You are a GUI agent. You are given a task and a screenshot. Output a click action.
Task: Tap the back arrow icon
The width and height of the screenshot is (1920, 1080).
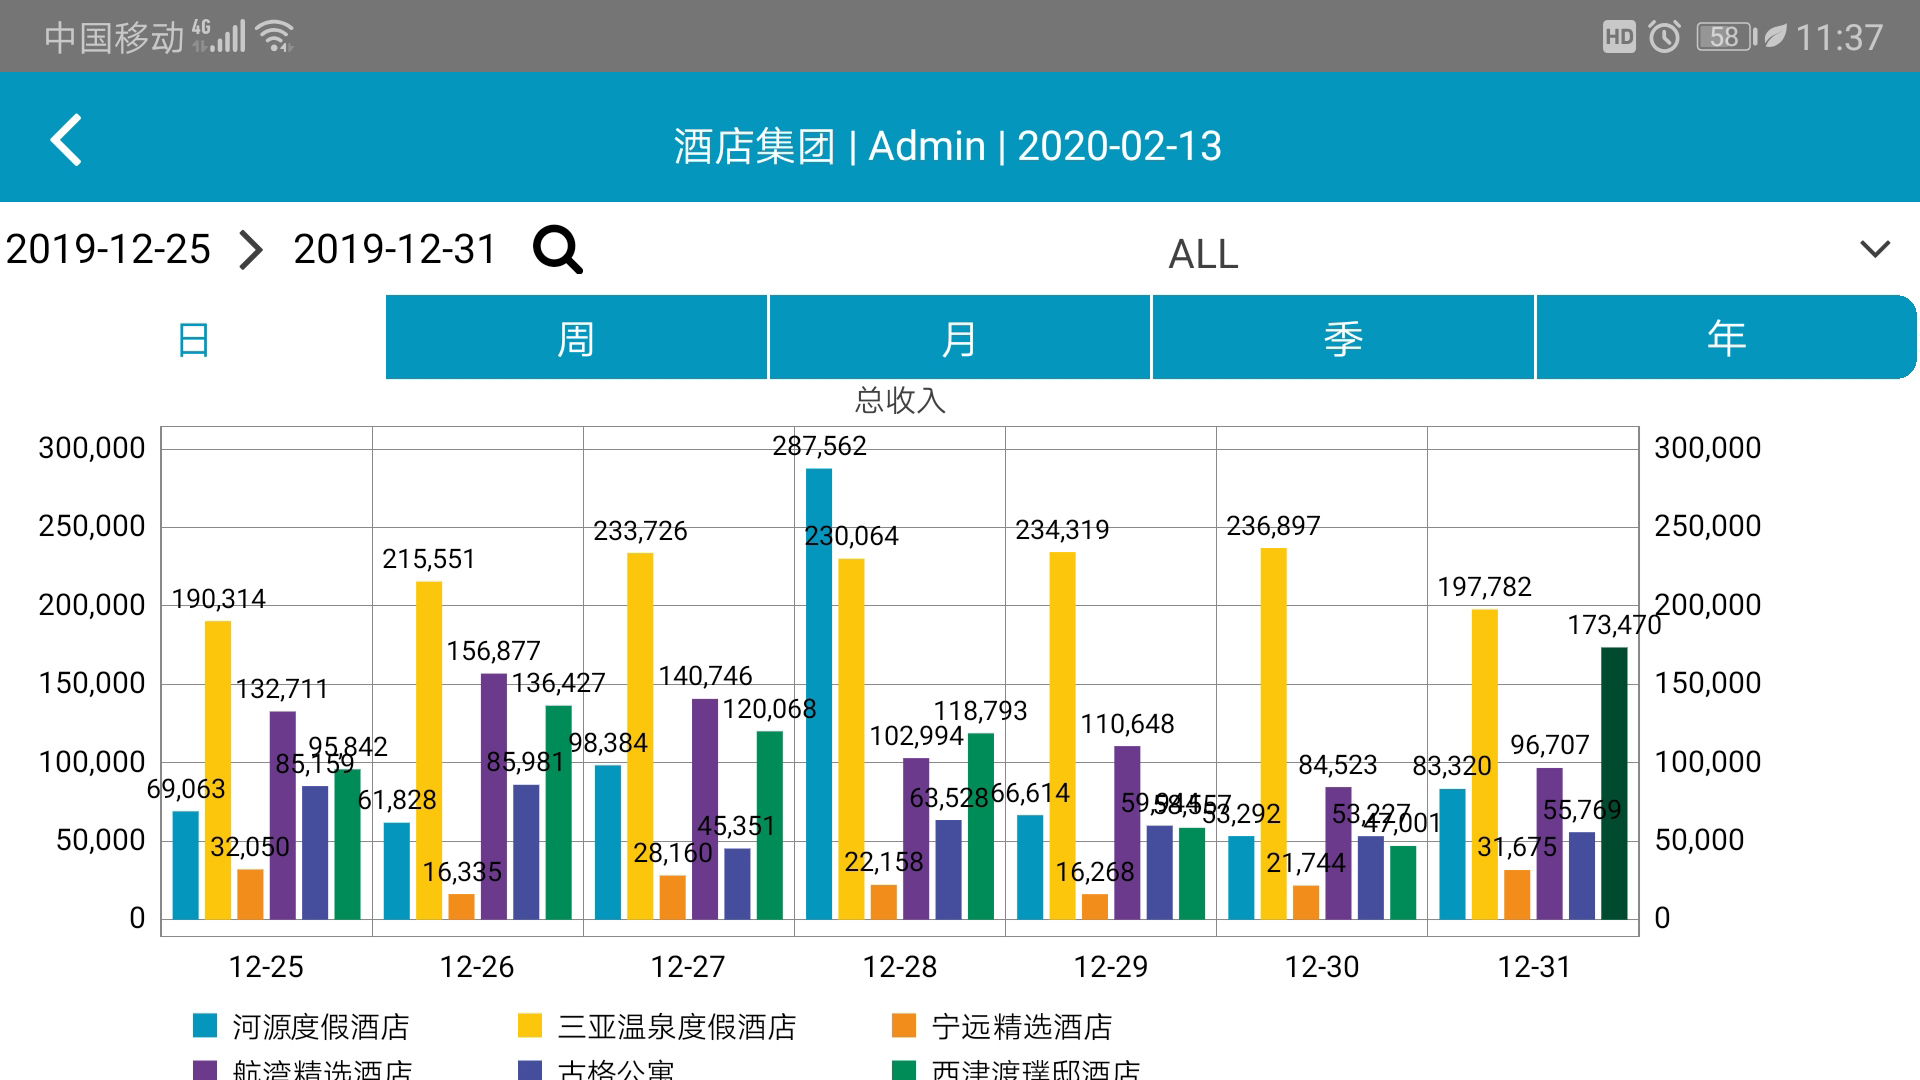tap(66, 140)
